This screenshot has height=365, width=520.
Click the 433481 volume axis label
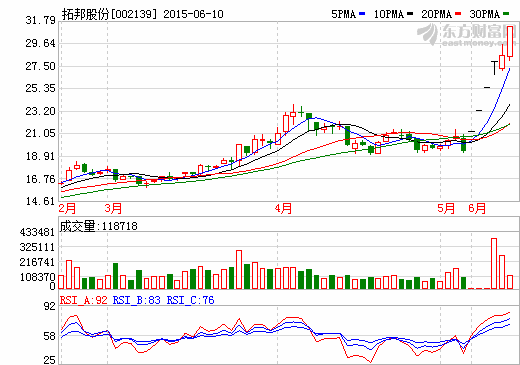coord(37,232)
